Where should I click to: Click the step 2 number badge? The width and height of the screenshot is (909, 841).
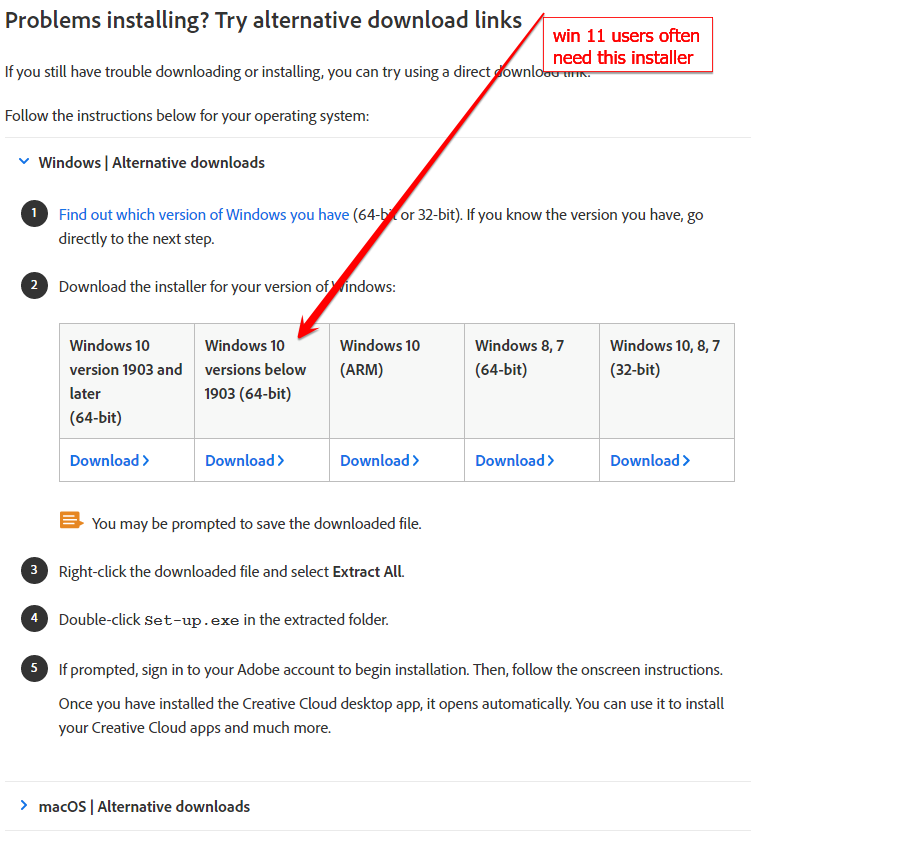point(34,286)
